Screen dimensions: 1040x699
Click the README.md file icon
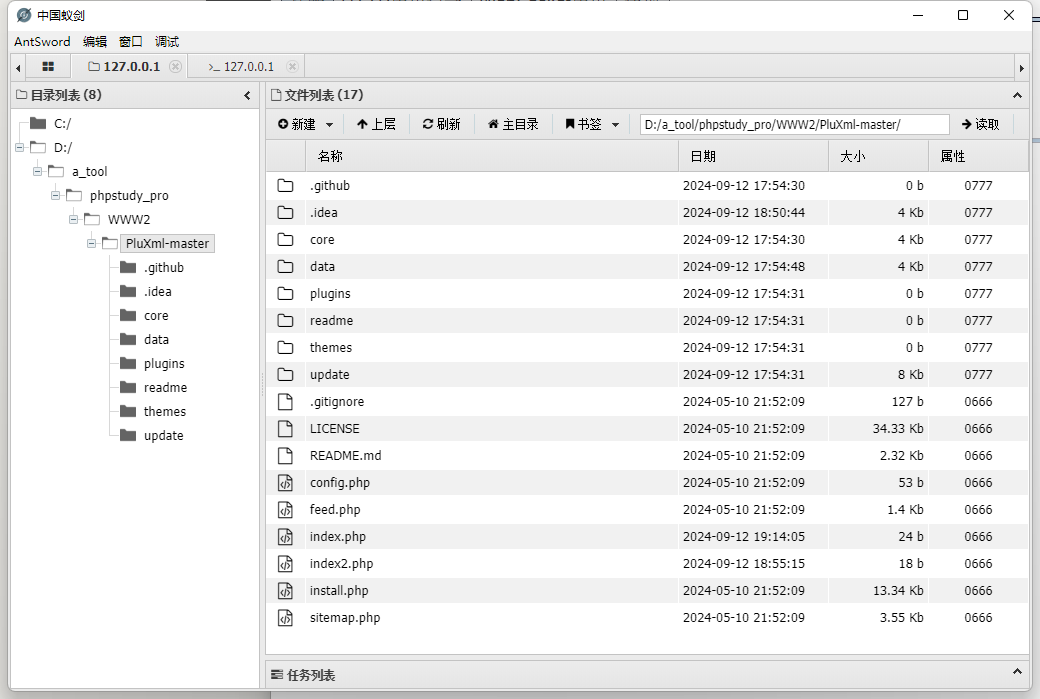point(285,456)
